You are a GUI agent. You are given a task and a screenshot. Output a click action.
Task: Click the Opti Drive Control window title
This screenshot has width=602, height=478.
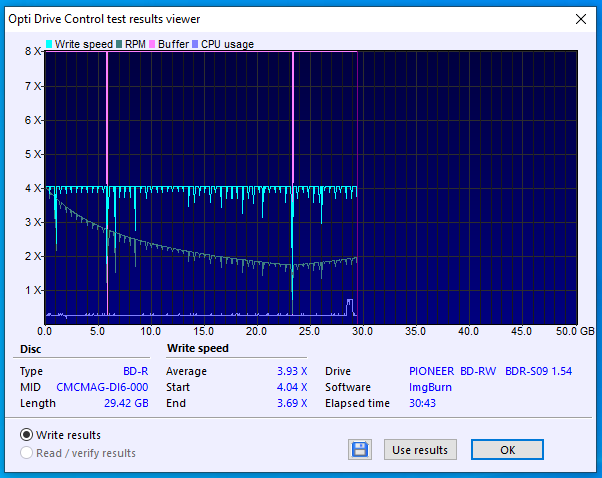104,19
